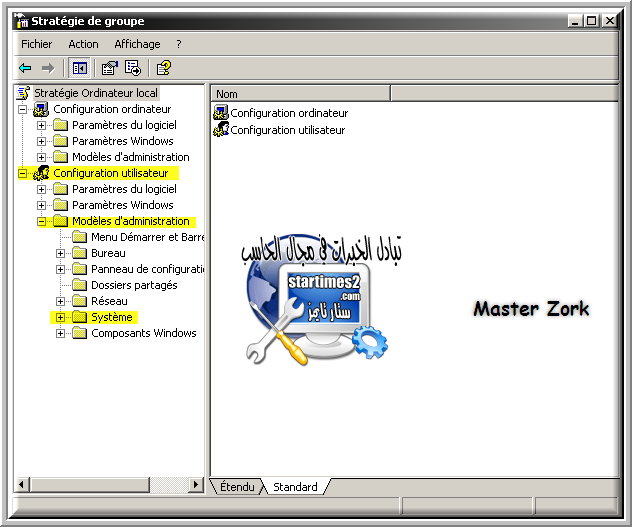Click the Stratégie Ordinateur local root icon
This screenshot has width=632, height=527.
point(23,93)
